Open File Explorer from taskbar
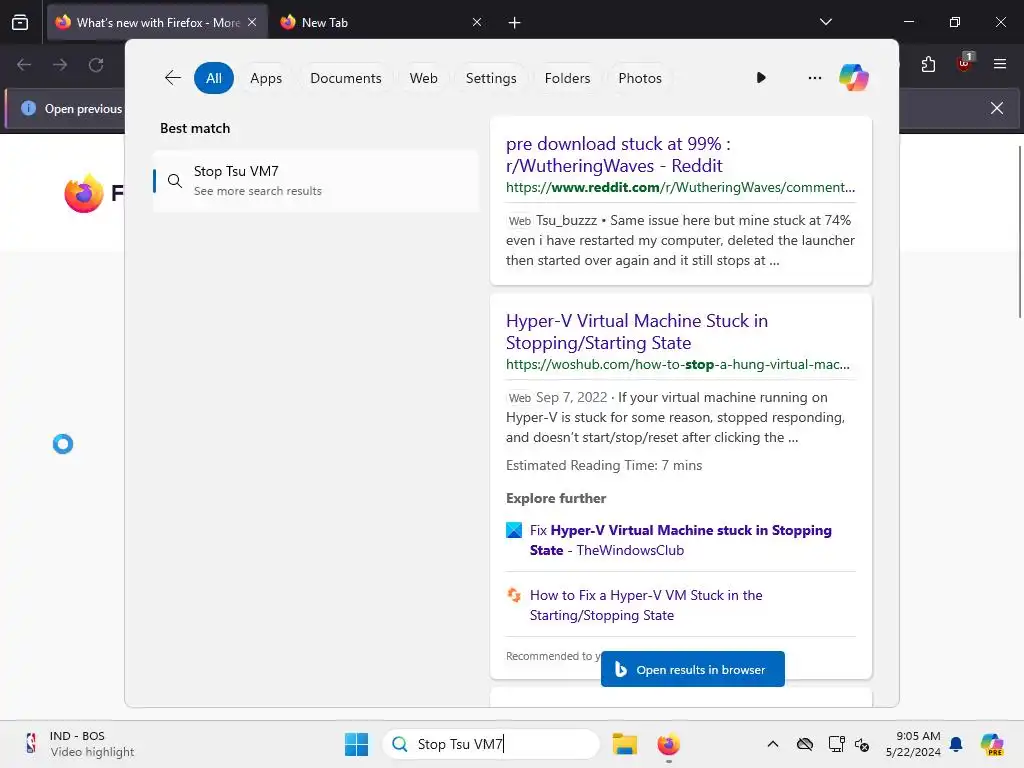The height and width of the screenshot is (768, 1024). [x=624, y=744]
